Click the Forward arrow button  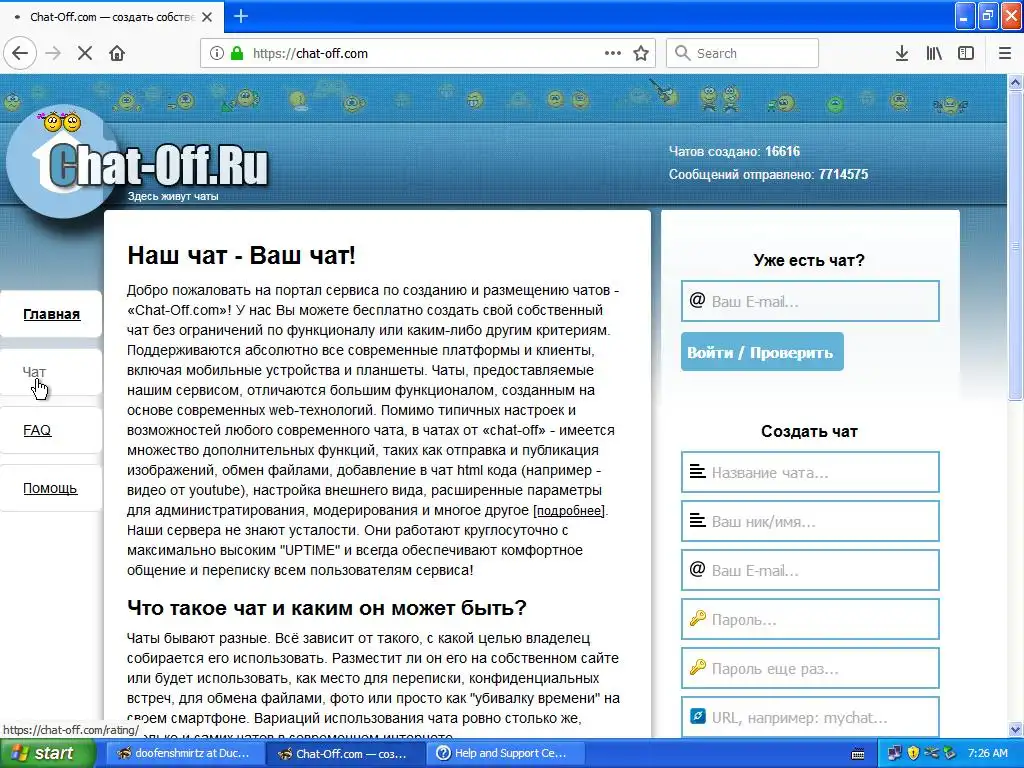pyautogui.click(x=54, y=54)
